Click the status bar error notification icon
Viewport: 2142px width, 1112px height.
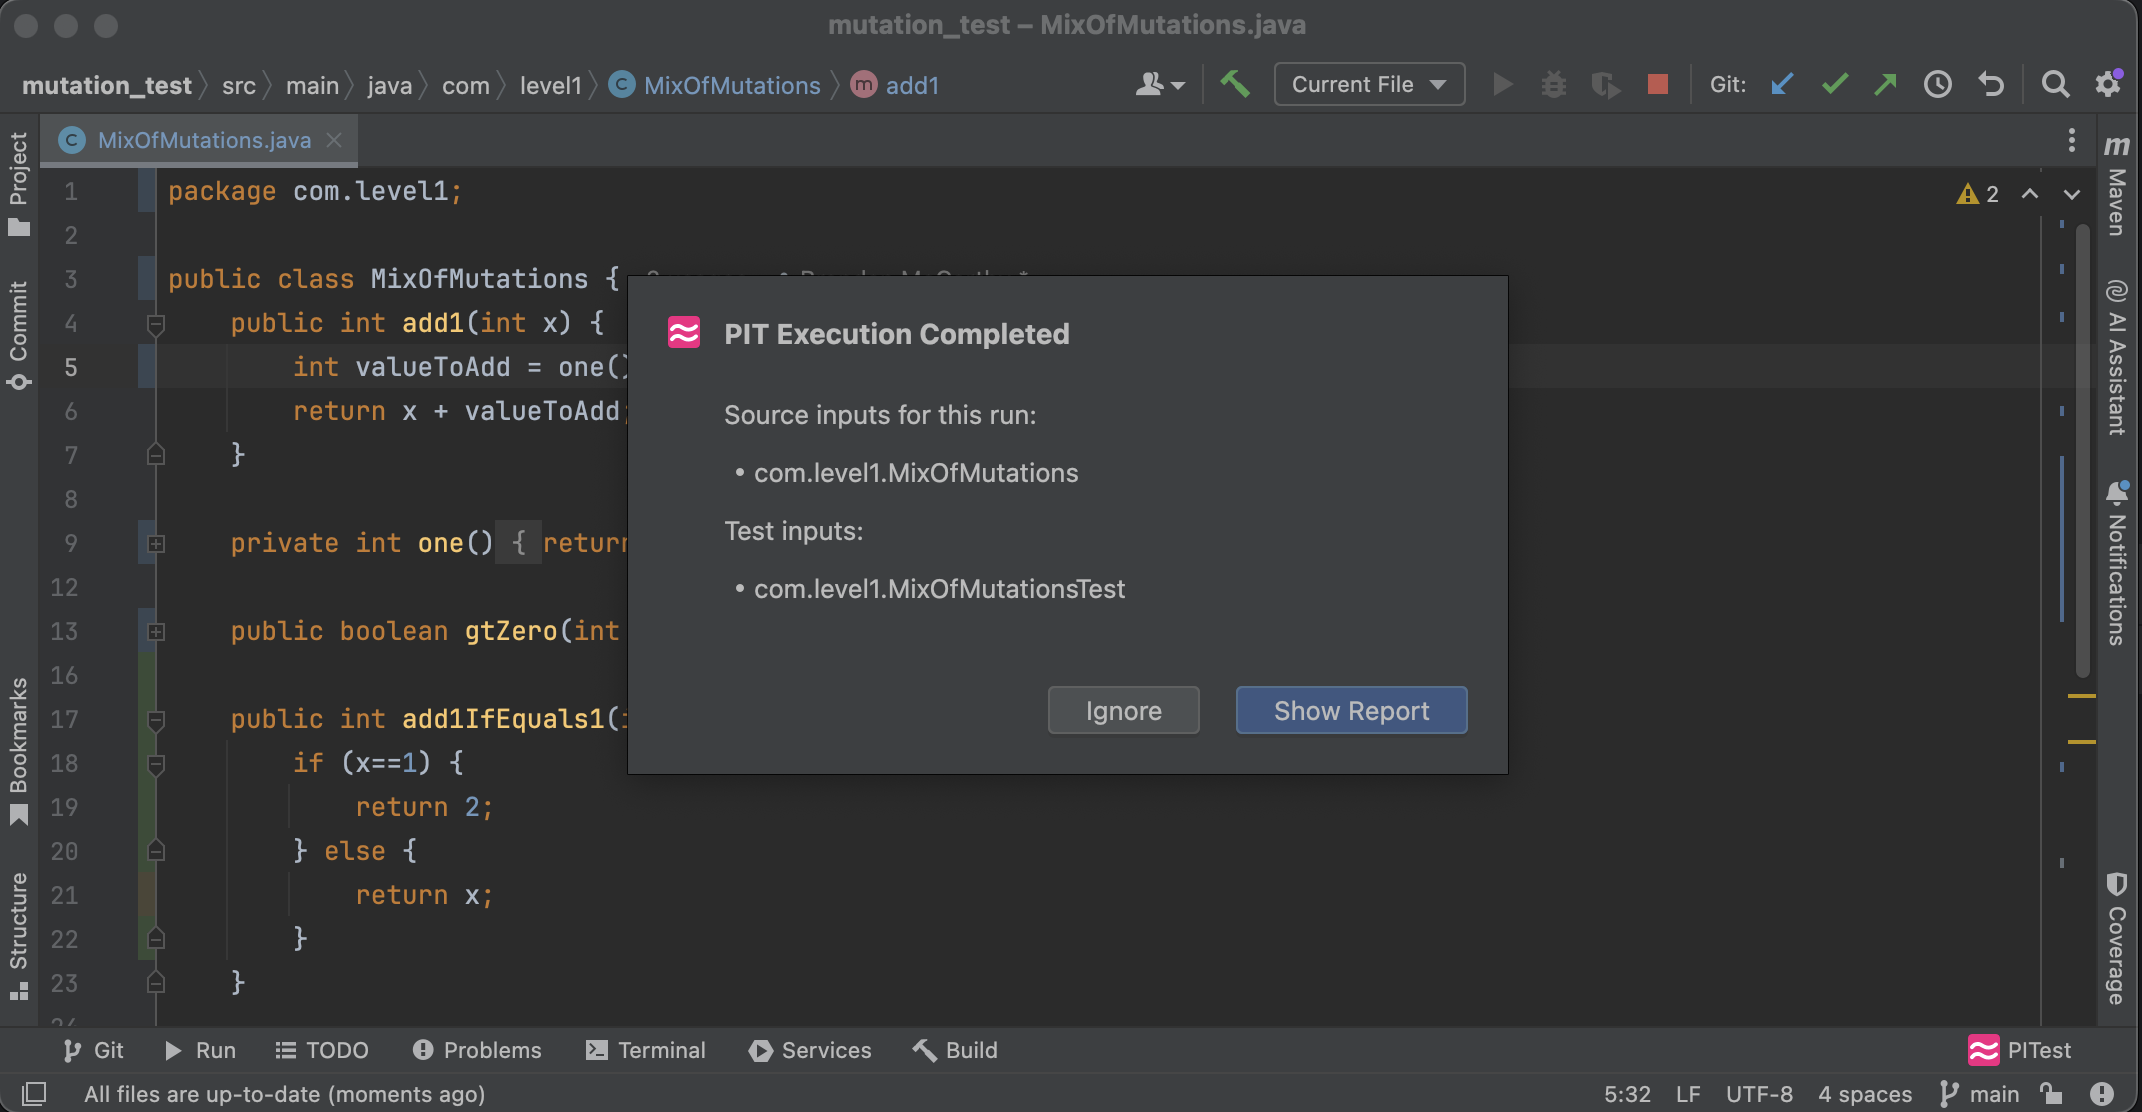point(2102,1094)
